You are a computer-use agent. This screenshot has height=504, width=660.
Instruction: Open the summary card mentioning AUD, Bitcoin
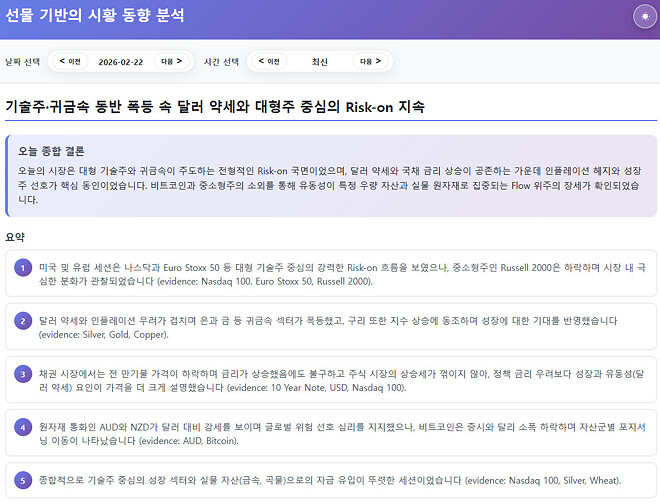tap(331, 433)
